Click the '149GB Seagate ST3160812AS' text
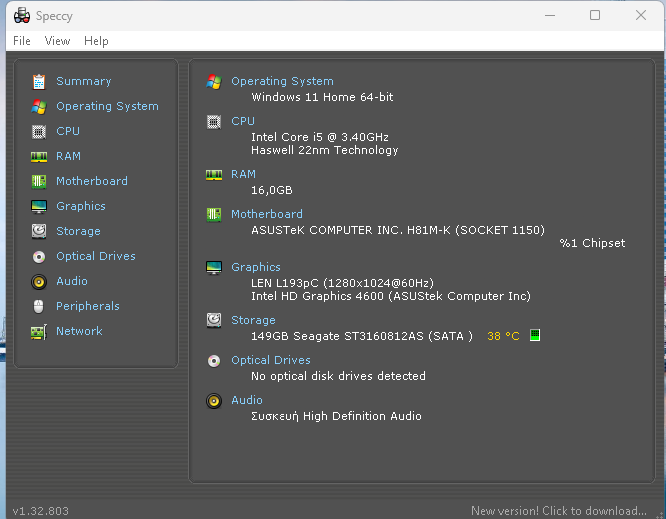Screen dimensions: 666x519 337,336
